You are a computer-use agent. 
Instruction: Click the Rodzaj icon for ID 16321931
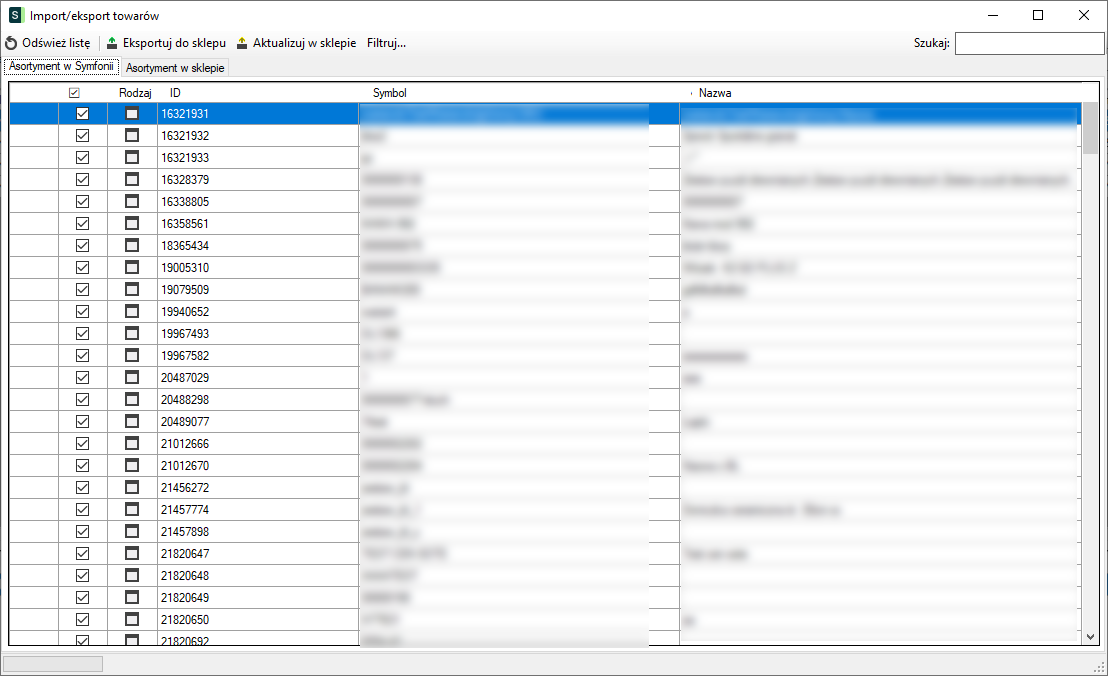click(x=132, y=113)
